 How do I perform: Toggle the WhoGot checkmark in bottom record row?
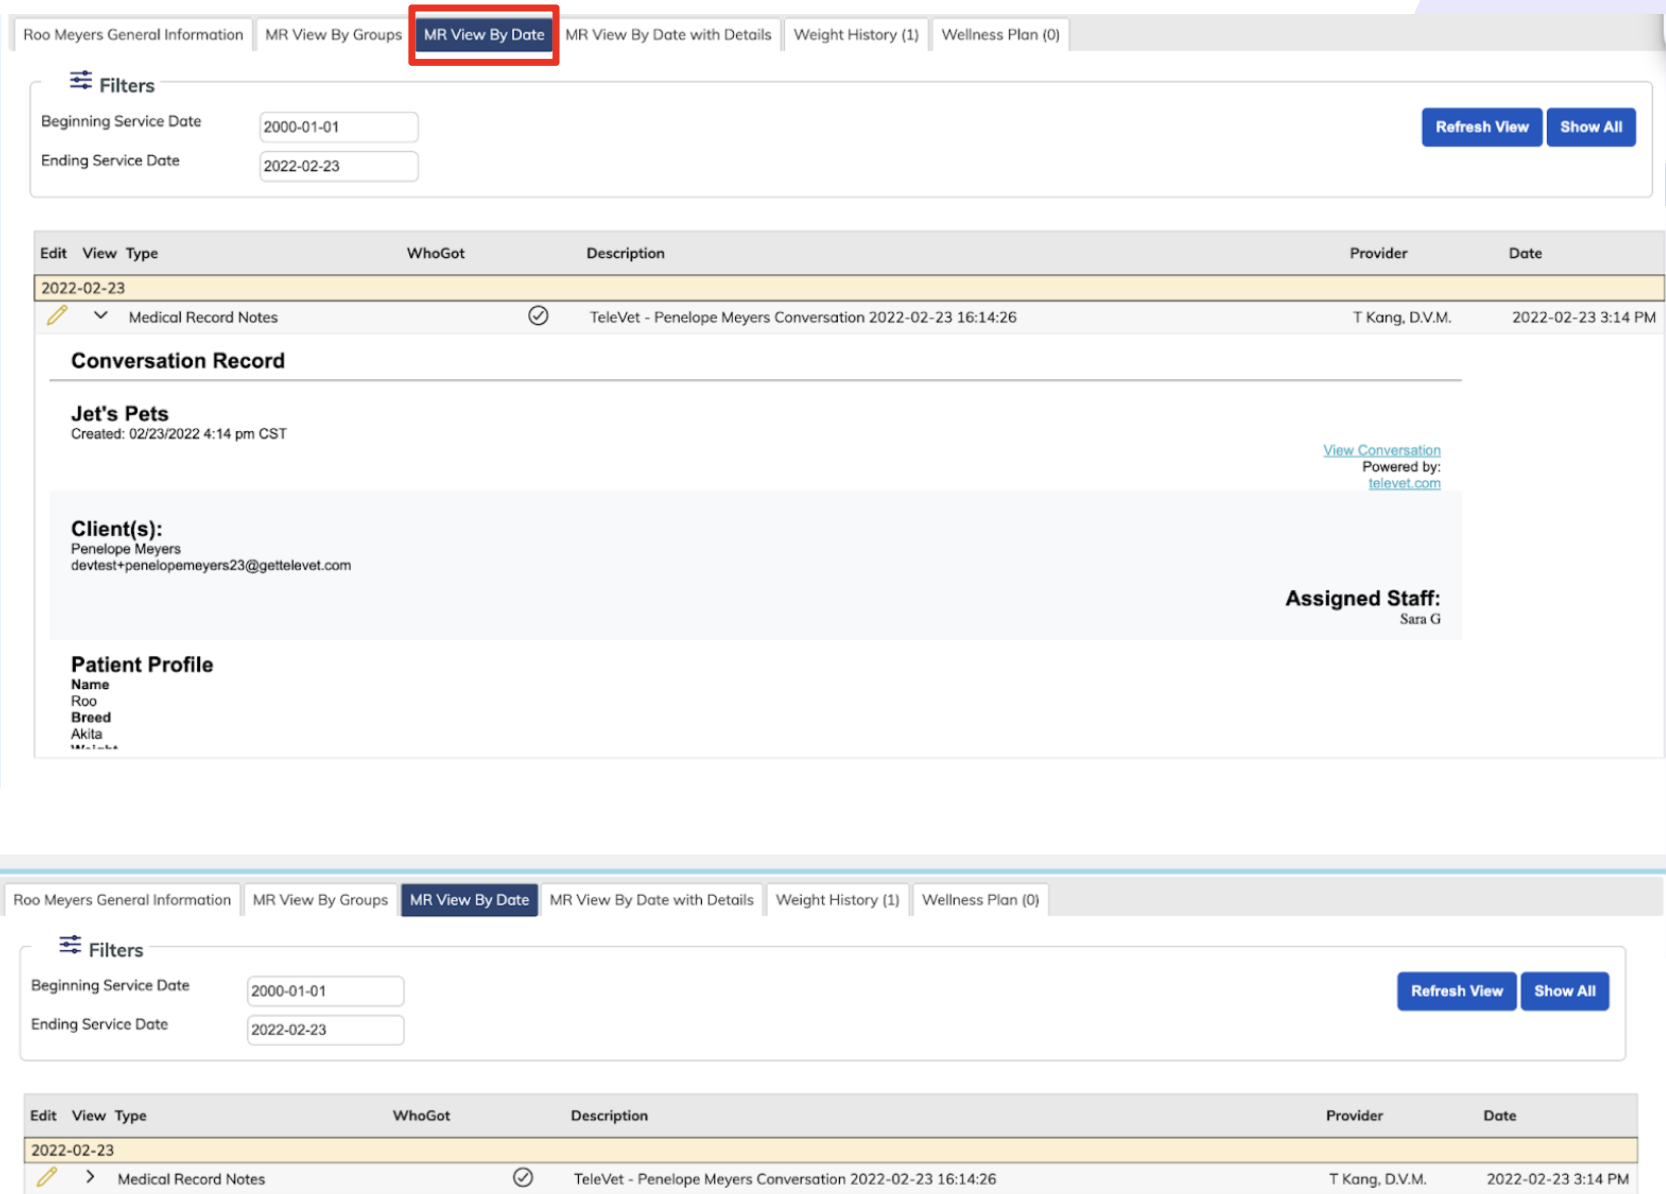523,1178
